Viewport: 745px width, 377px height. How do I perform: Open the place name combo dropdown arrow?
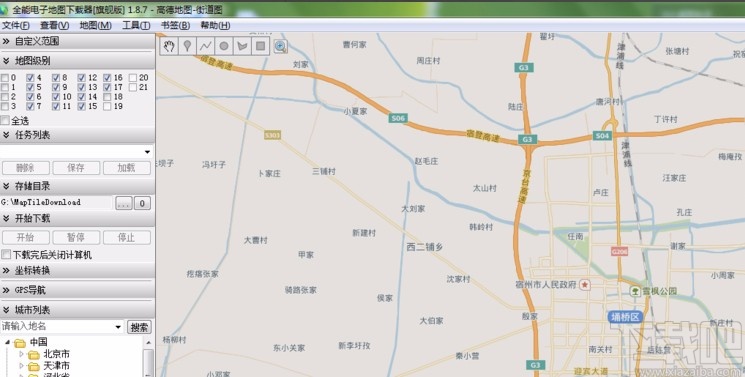pyautogui.click(x=118, y=327)
